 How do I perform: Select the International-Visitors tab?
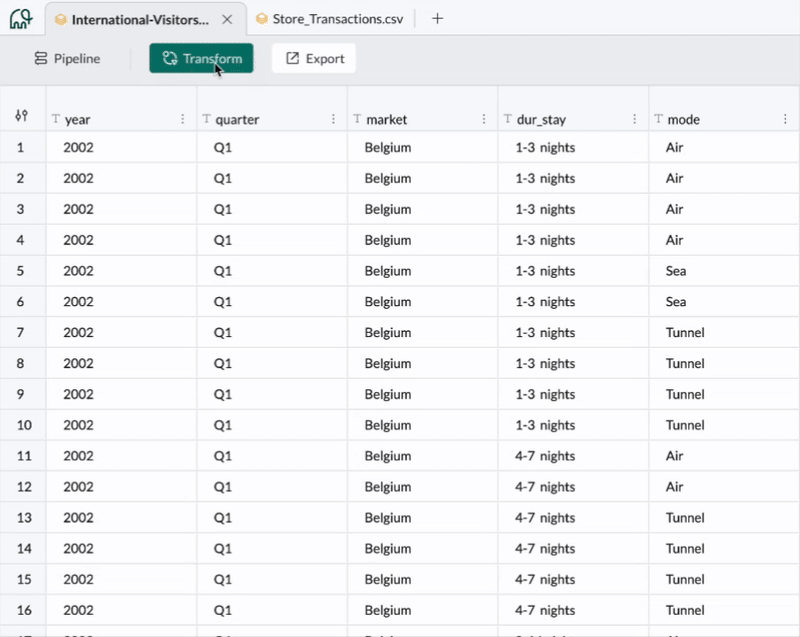140,19
